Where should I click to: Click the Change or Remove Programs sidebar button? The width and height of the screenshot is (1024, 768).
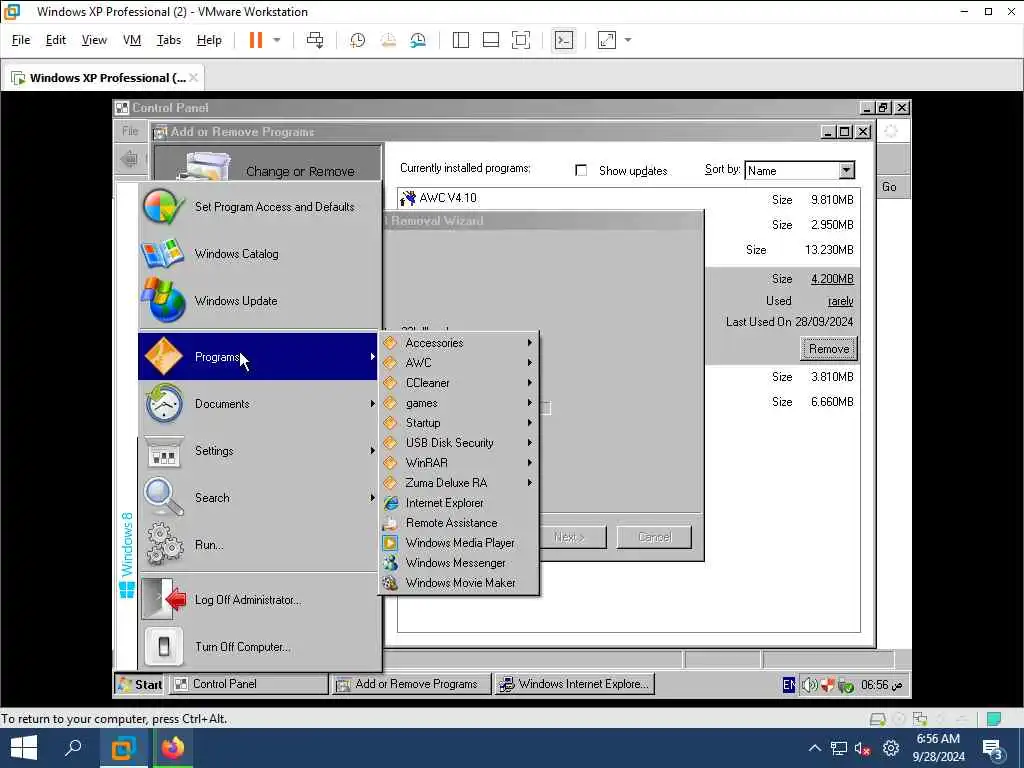[x=268, y=163]
